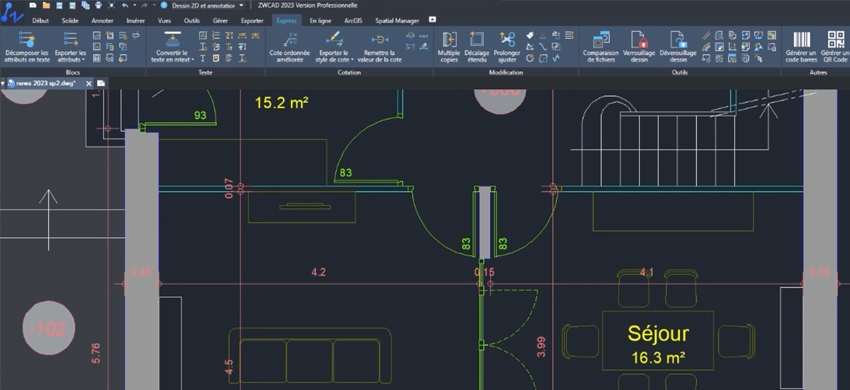Image resolution: width=850 pixels, height=390 pixels.
Task: Open the Spatial Manager ribbon tab
Action: click(x=397, y=21)
